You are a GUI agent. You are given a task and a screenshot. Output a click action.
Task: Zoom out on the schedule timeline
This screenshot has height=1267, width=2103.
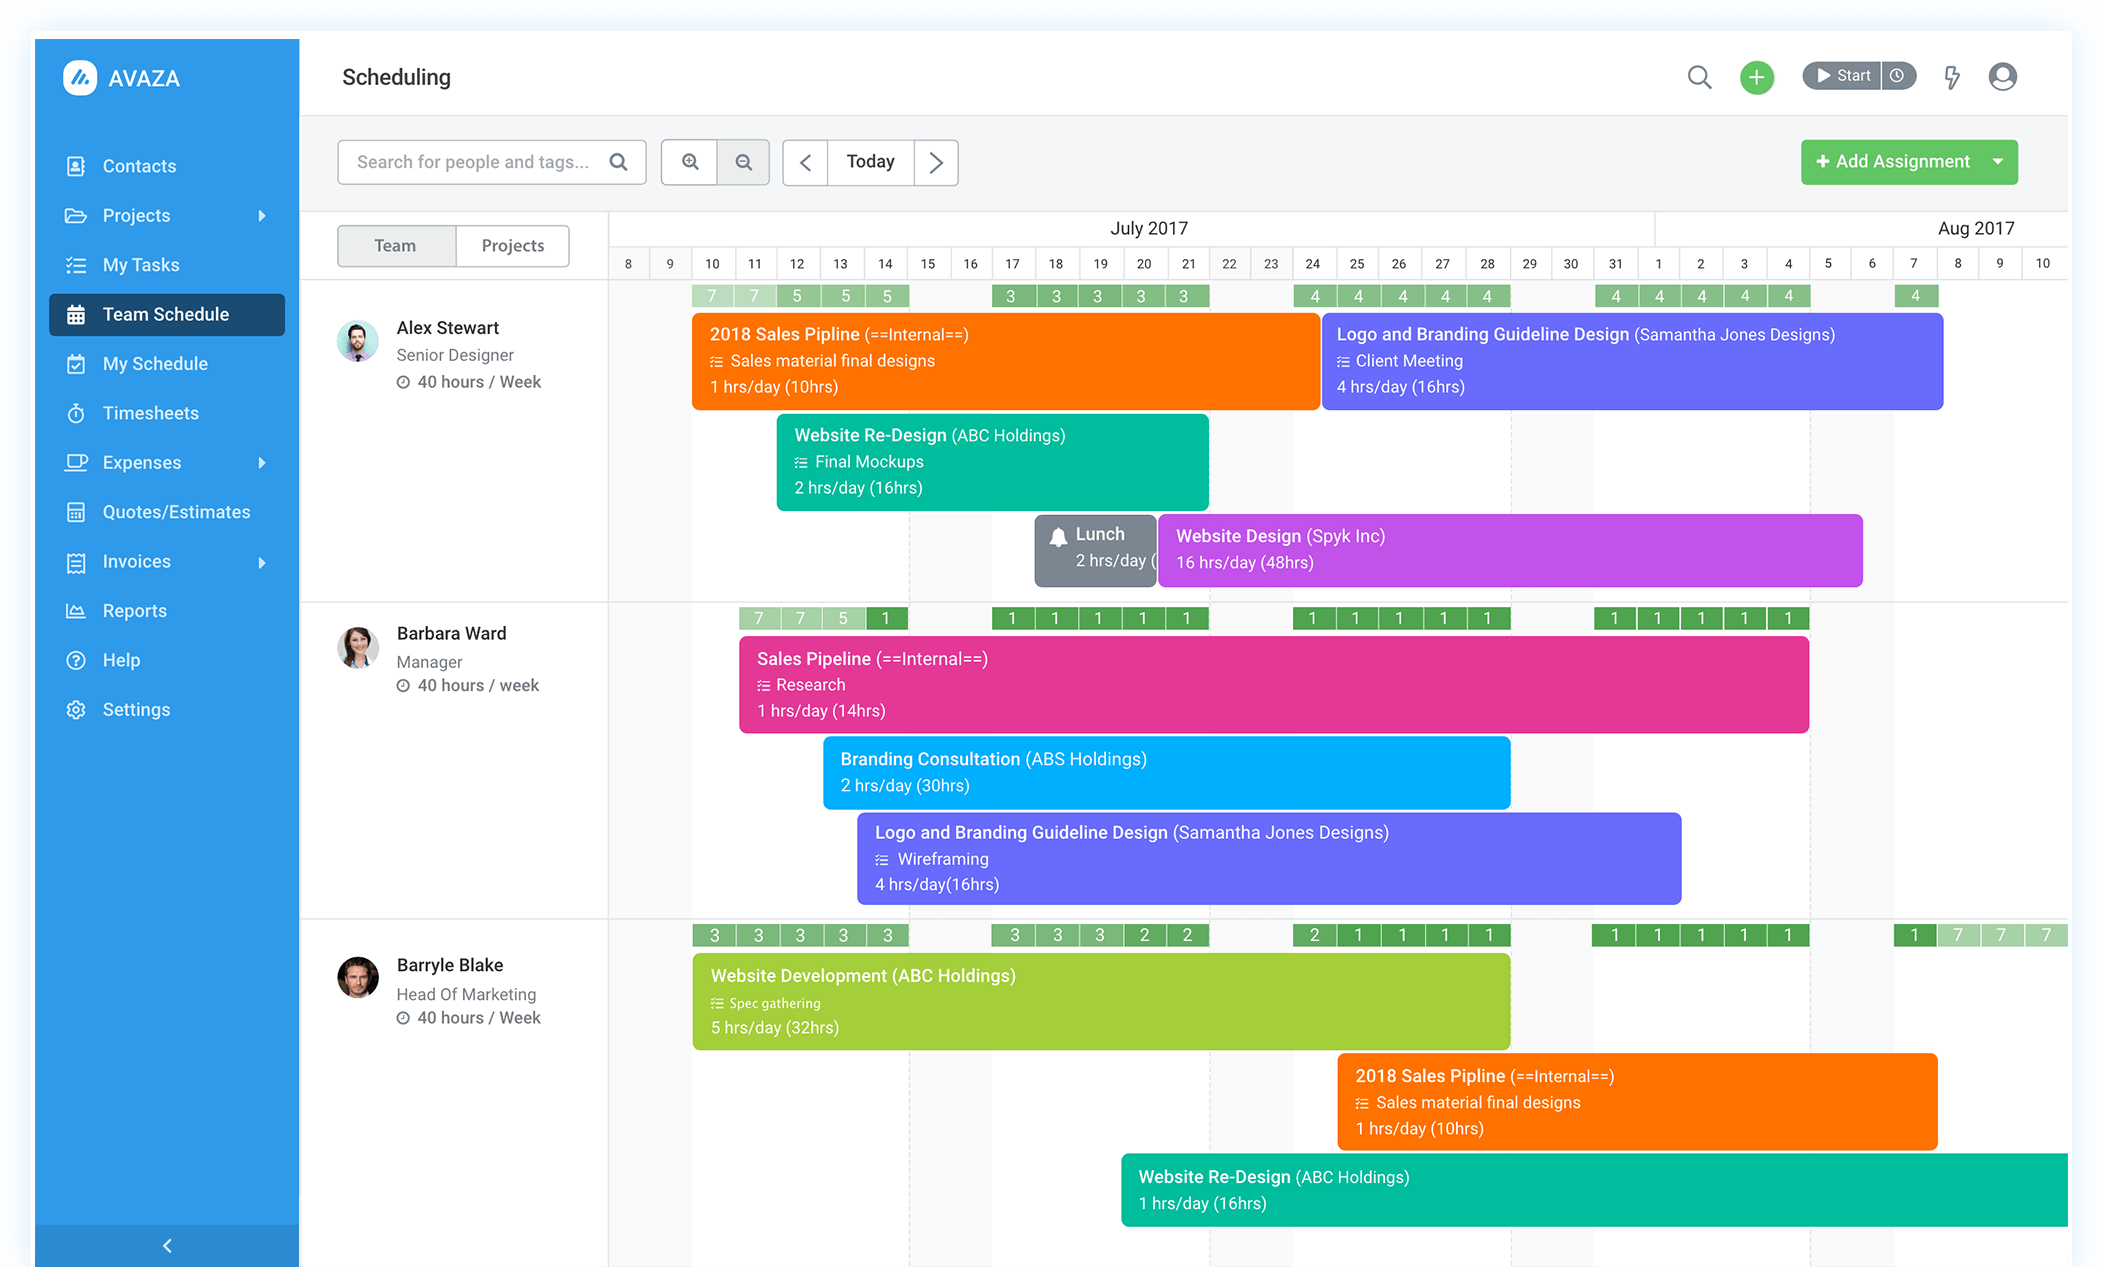point(743,162)
